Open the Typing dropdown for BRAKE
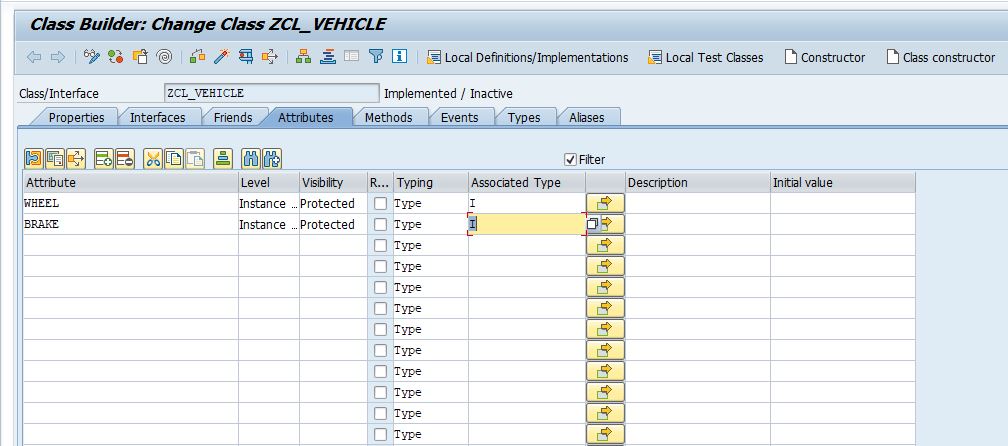 tap(431, 224)
